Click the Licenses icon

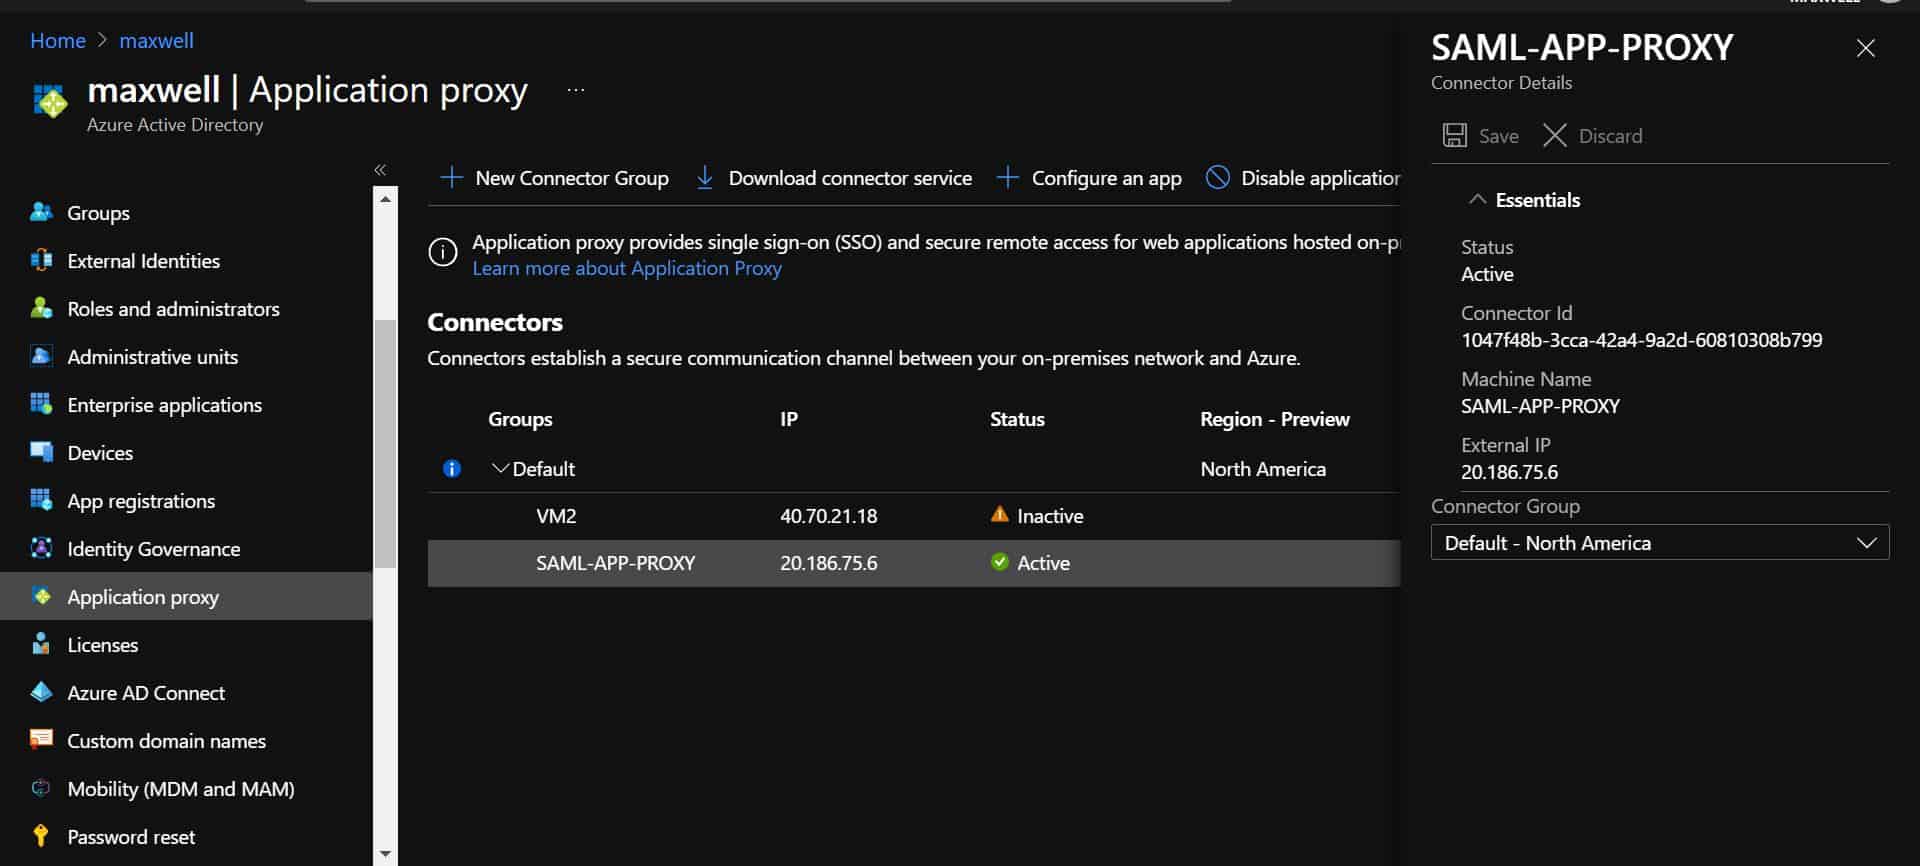tap(41, 644)
